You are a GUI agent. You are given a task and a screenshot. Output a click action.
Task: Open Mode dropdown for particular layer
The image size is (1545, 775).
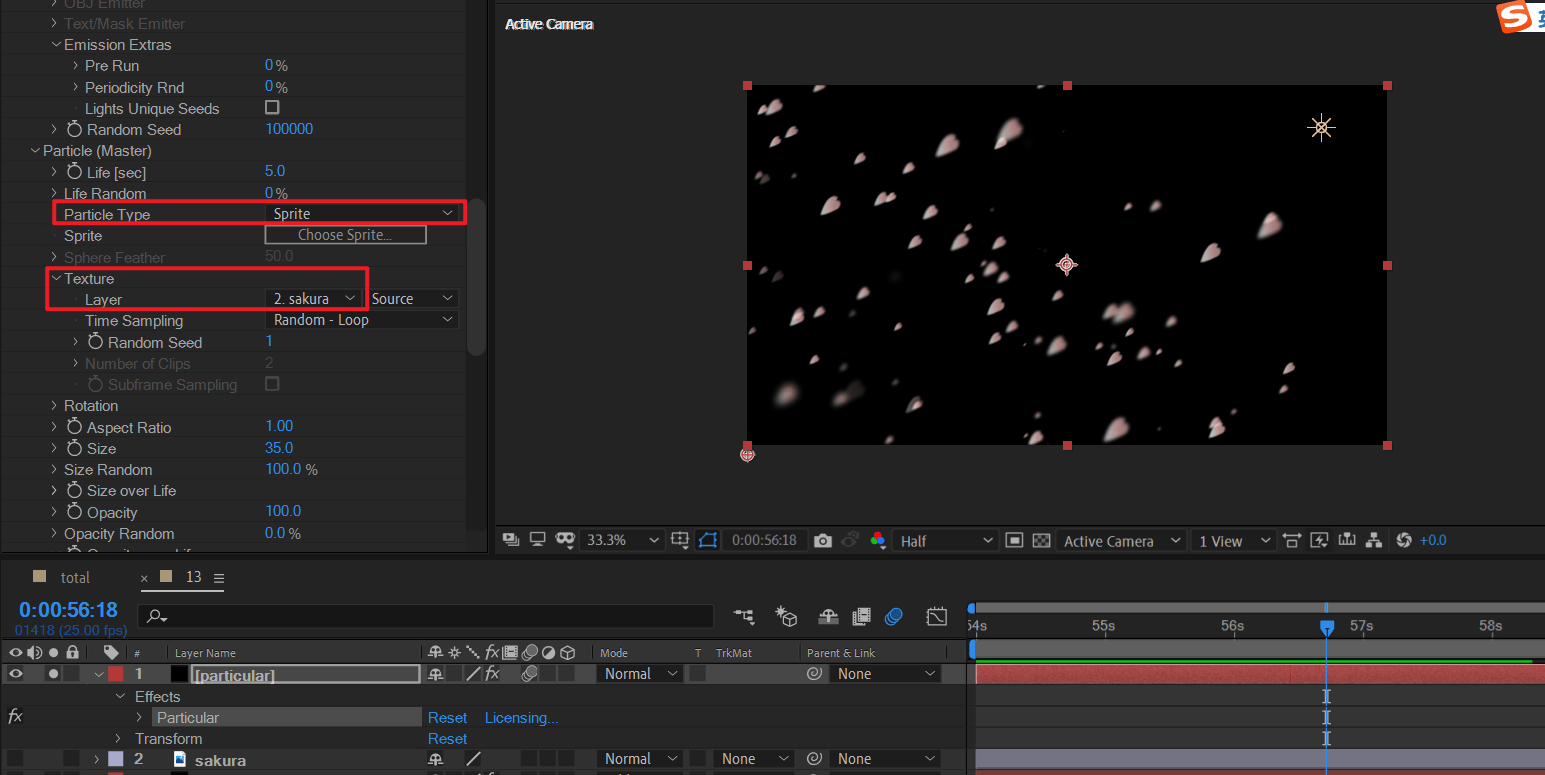pyautogui.click(x=641, y=674)
